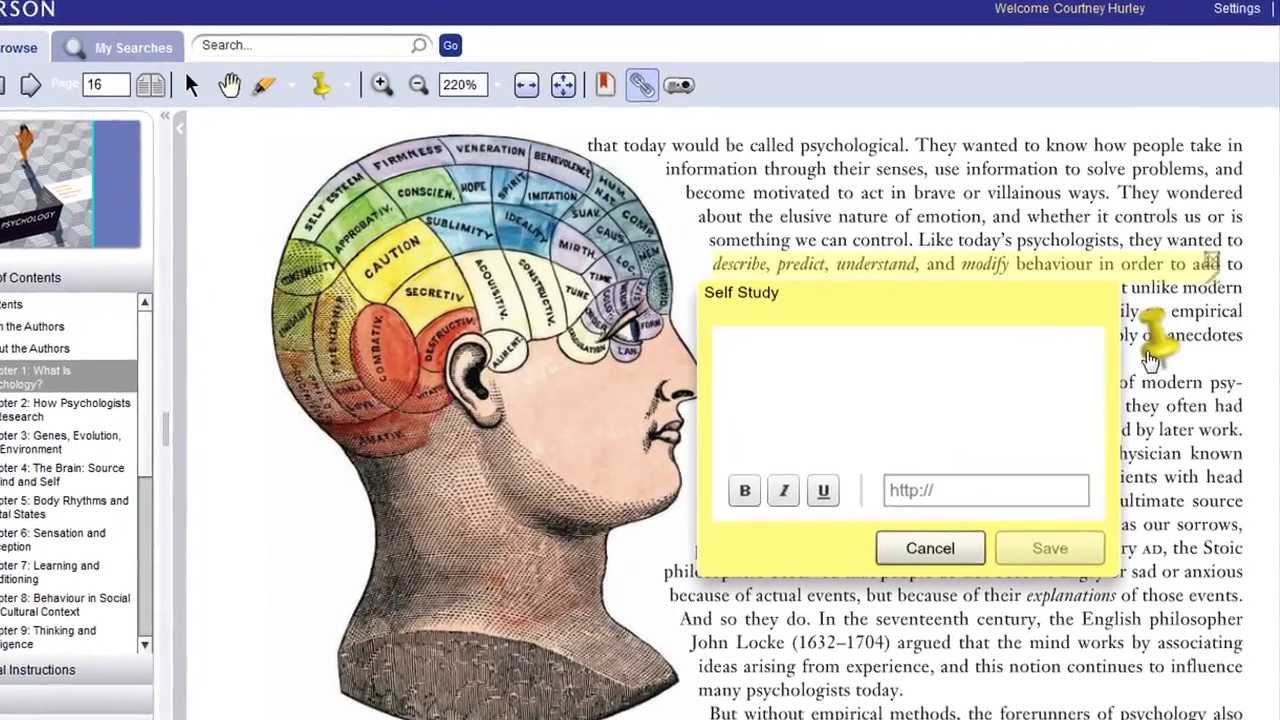This screenshot has height=720, width=1280.
Task: Open Chapter 6 Sensation and Perception
Action: tap(52, 540)
